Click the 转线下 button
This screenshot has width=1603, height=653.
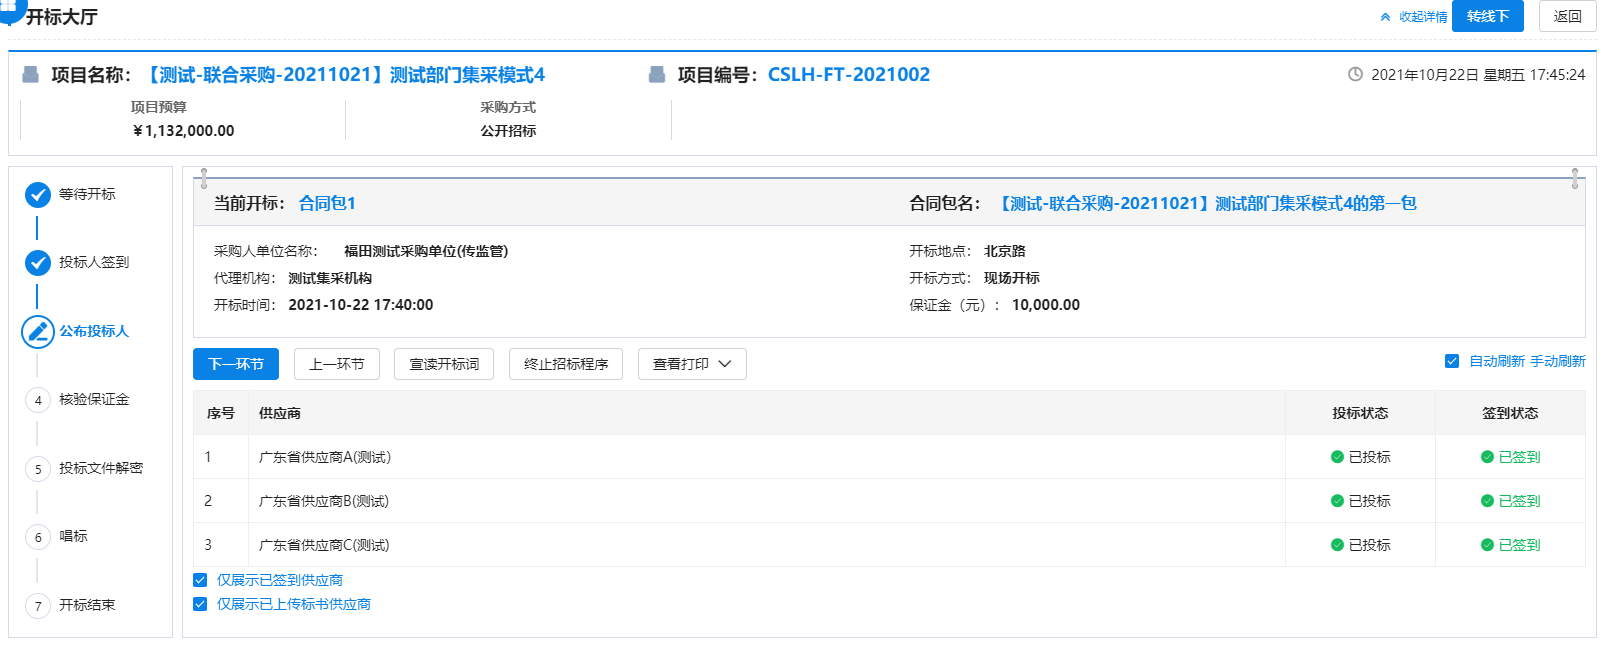[x=1487, y=16]
